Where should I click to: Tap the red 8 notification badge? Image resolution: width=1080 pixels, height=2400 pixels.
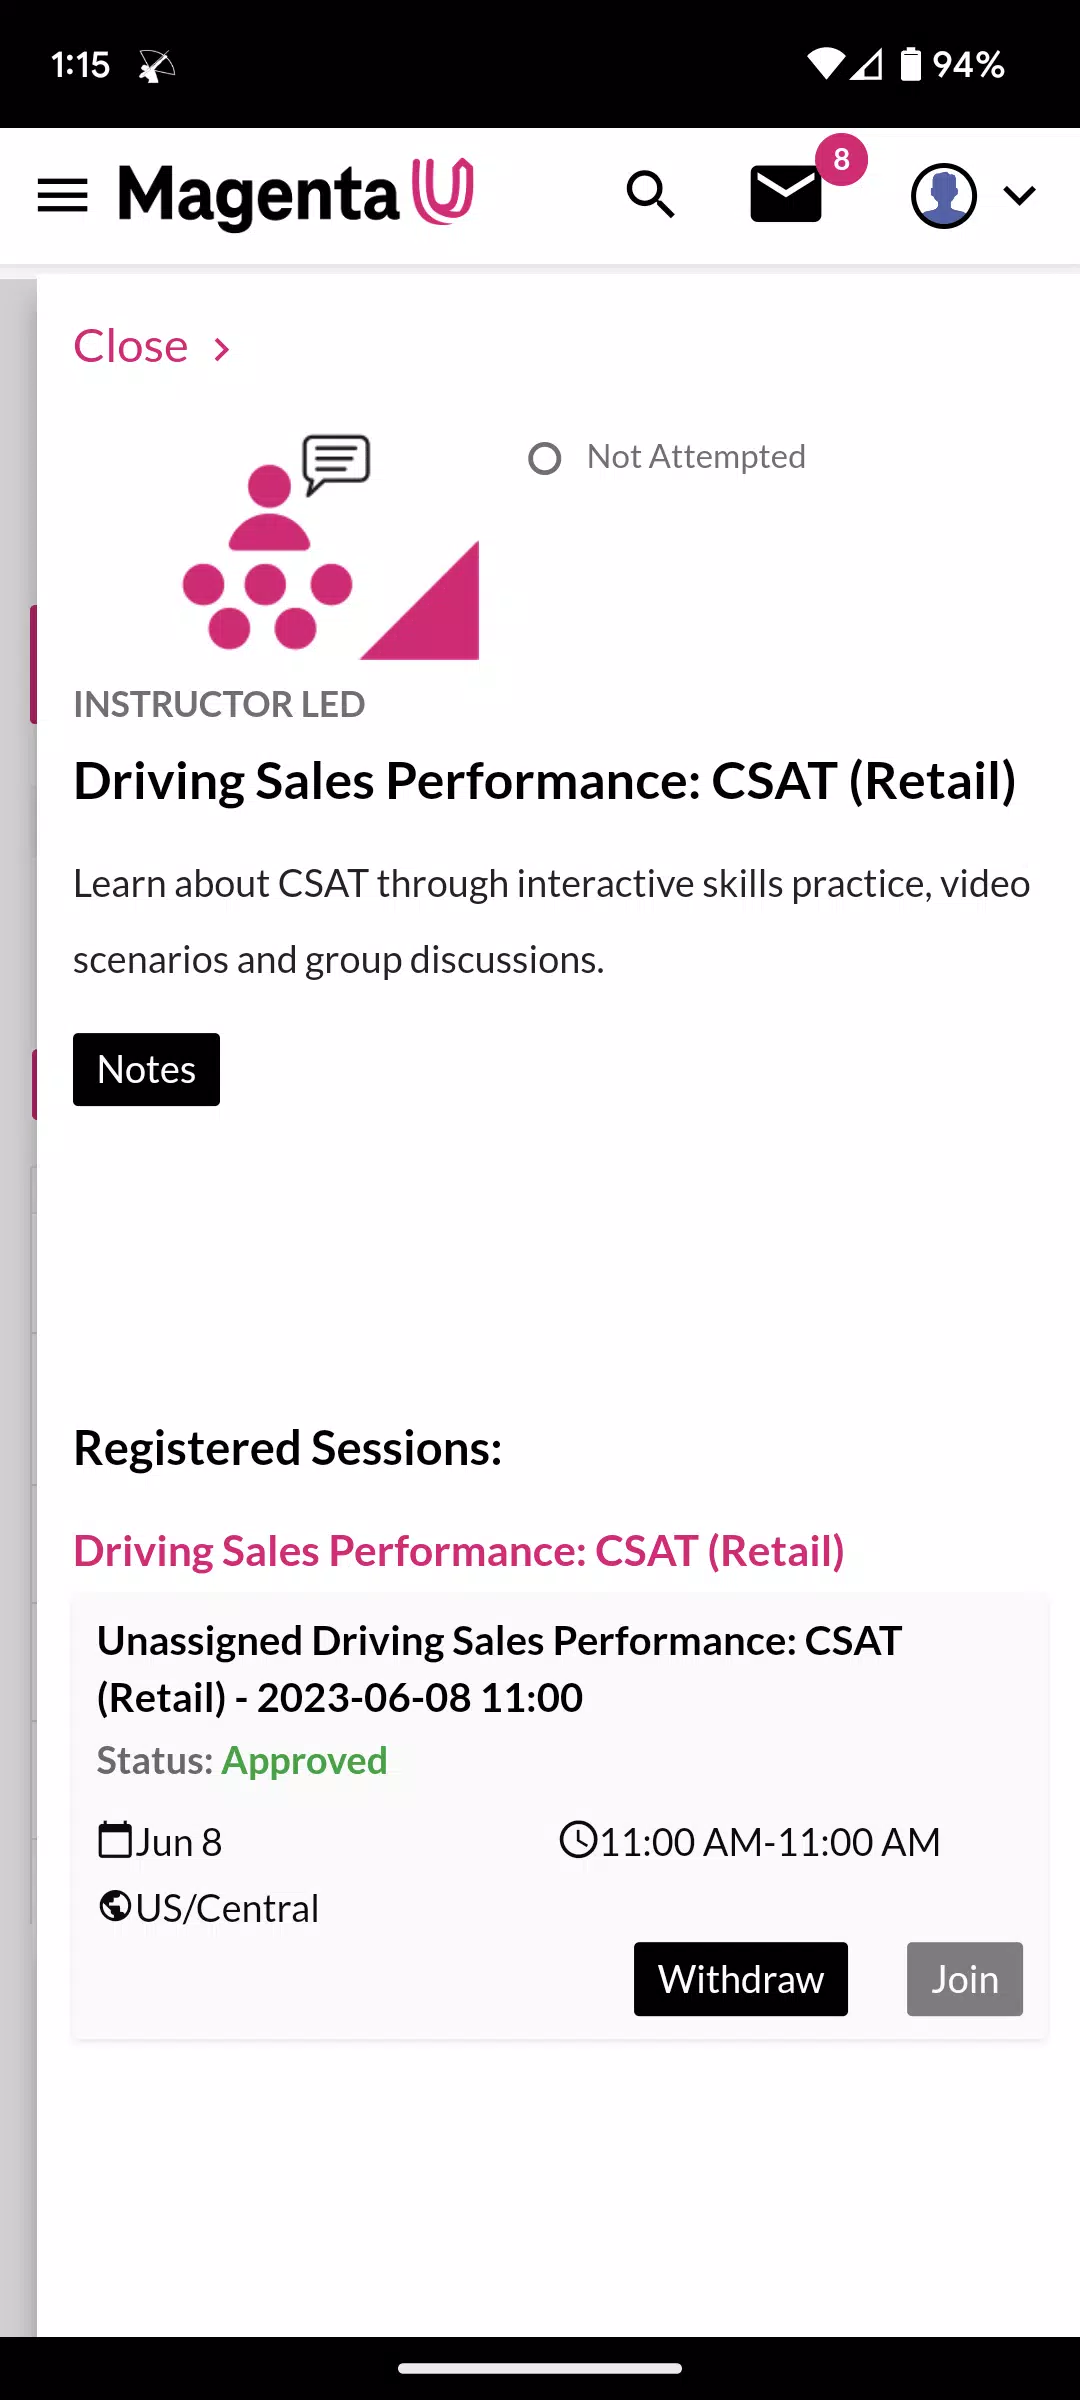point(842,159)
